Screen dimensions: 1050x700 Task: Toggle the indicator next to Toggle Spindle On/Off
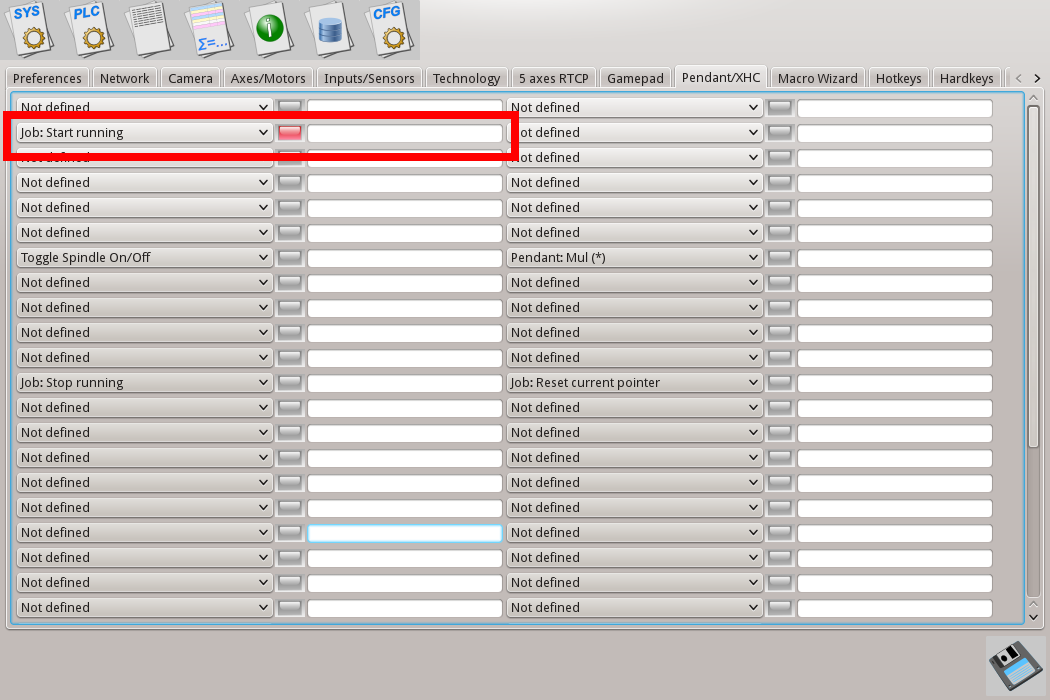coord(290,257)
